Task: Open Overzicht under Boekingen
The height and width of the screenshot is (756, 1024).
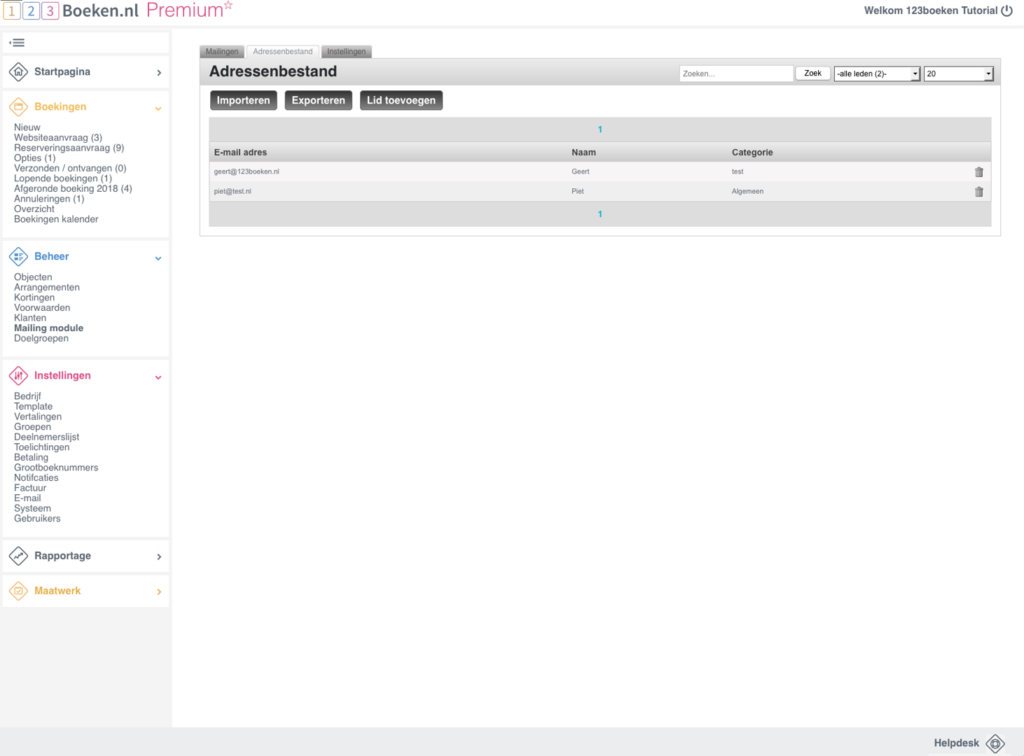Action: coord(34,209)
